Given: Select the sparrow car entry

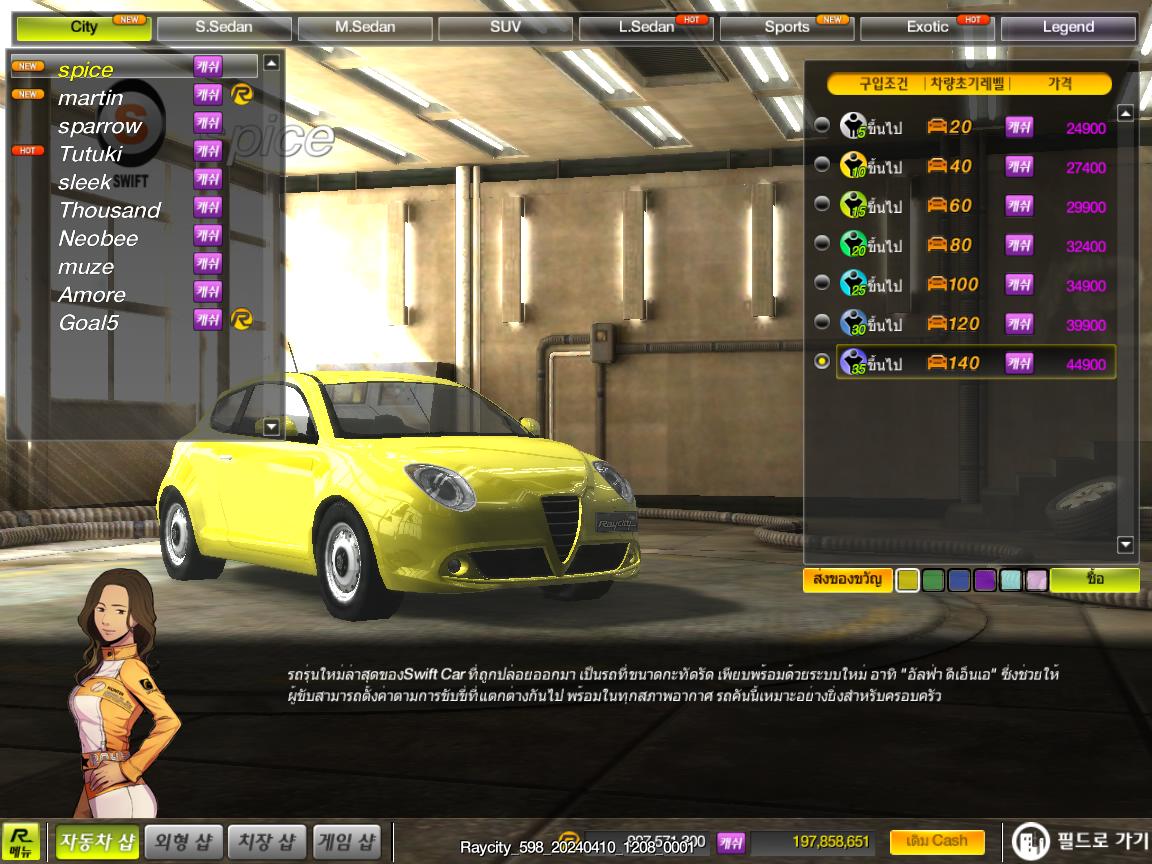Looking at the screenshot, I should point(99,126).
